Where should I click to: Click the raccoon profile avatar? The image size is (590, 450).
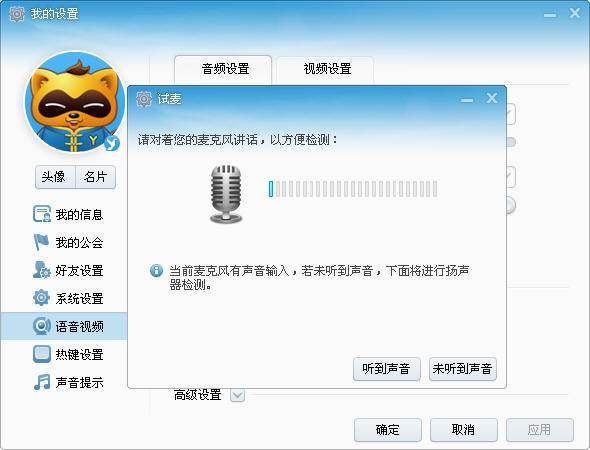click(75, 102)
